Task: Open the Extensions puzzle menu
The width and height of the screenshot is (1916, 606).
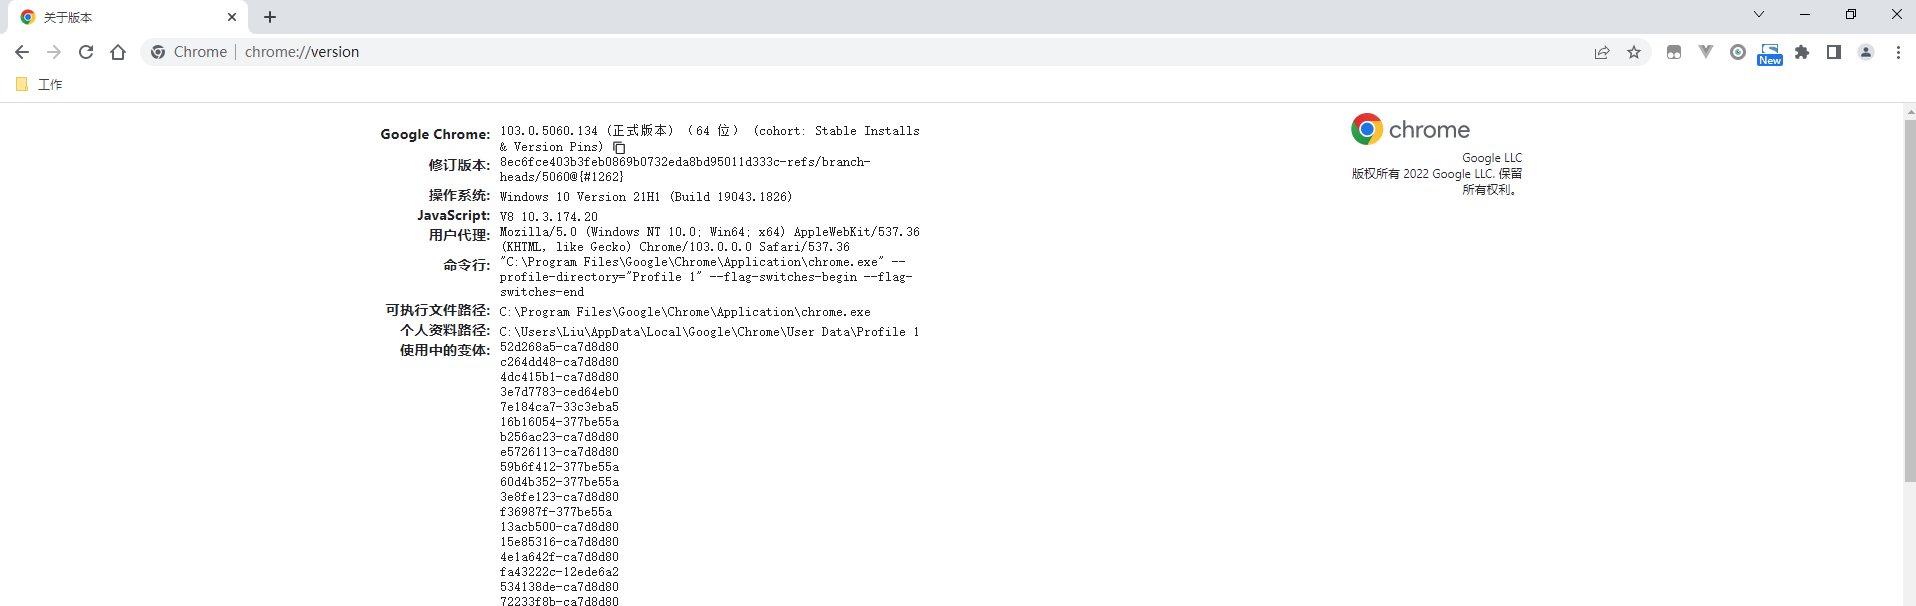Action: pyautogui.click(x=1802, y=52)
